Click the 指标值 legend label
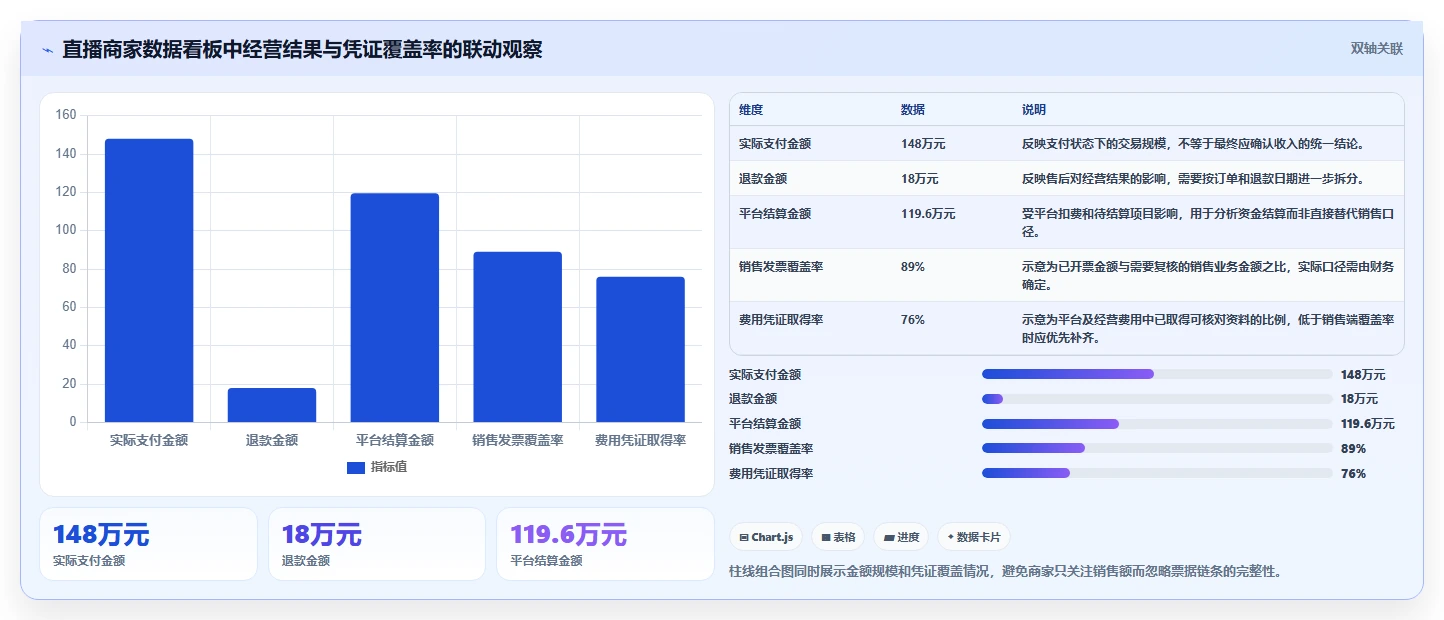Viewport: 1444px width, 620px height. (x=389, y=467)
